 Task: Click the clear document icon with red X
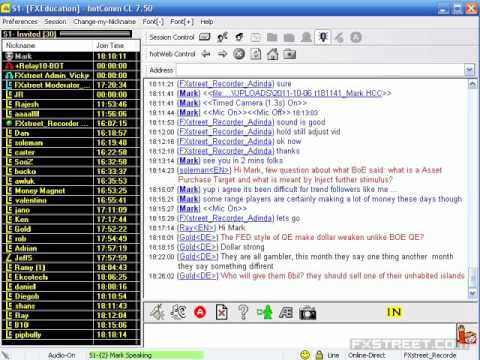point(222,312)
